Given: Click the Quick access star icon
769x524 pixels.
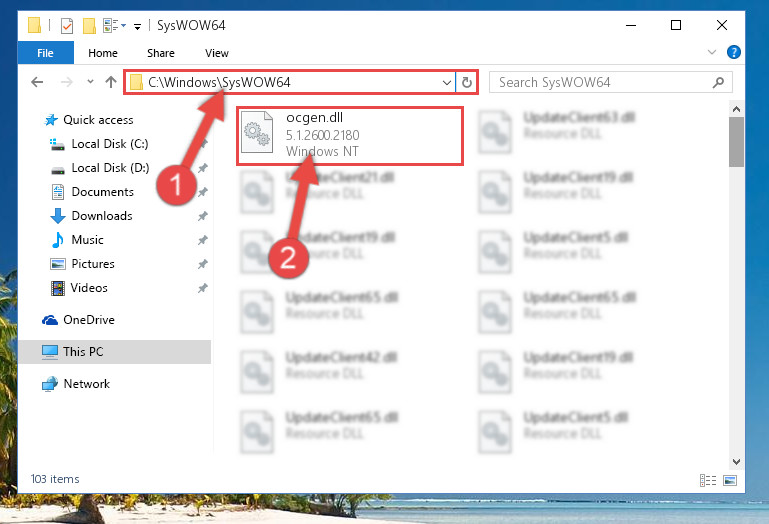Looking at the screenshot, I should [51, 120].
